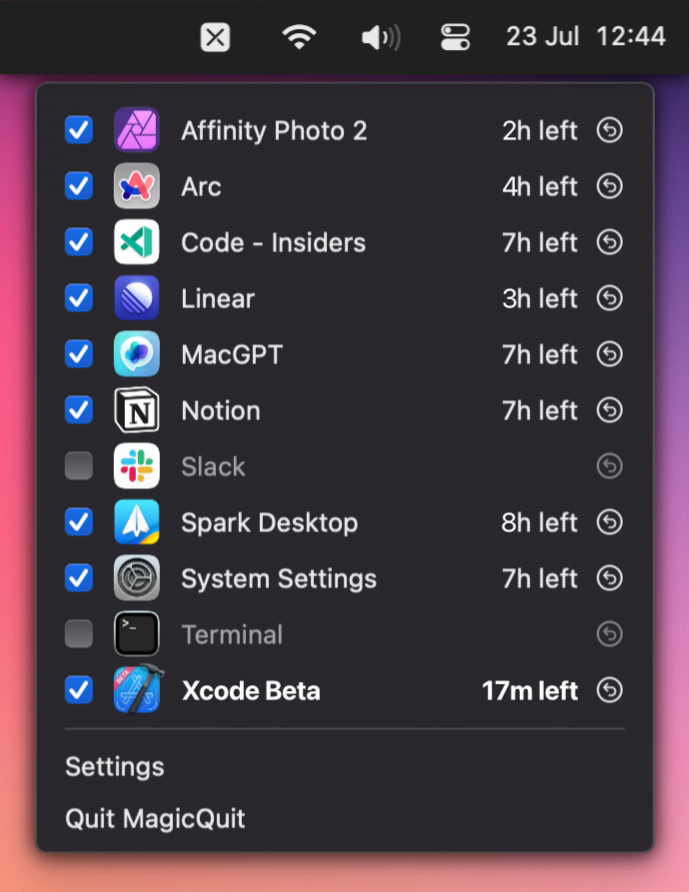689x892 pixels.
Task: Click the Slack name label
Action: (213, 467)
